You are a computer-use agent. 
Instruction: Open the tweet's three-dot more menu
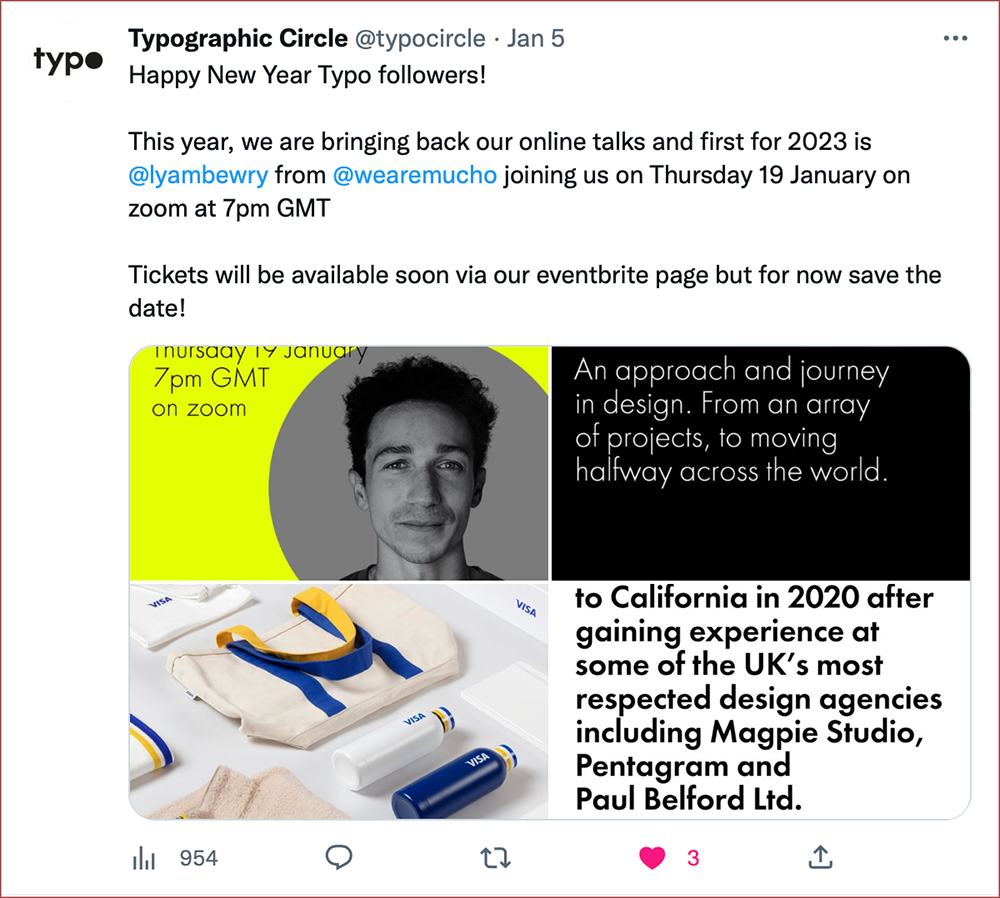955,39
